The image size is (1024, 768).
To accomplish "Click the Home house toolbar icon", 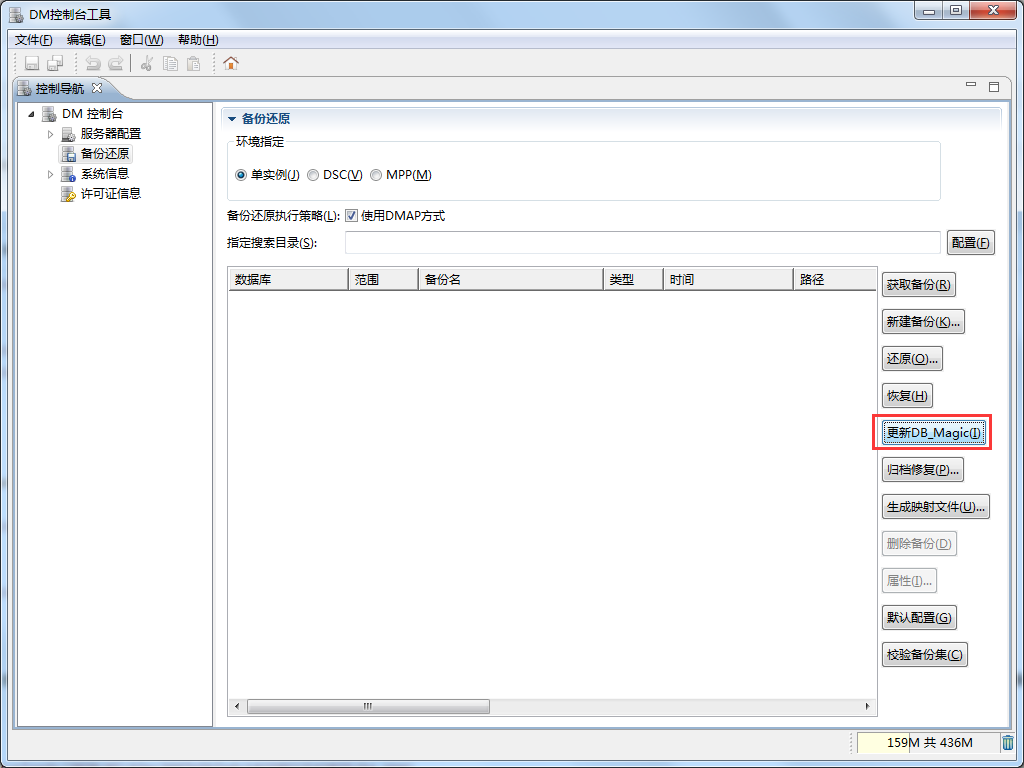I will pyautogui.click(x=231, y=63).
